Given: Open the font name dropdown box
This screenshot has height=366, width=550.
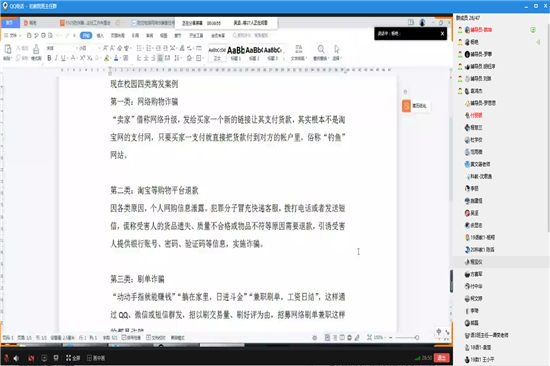Looking at the screenshot, I should (61, 48).
